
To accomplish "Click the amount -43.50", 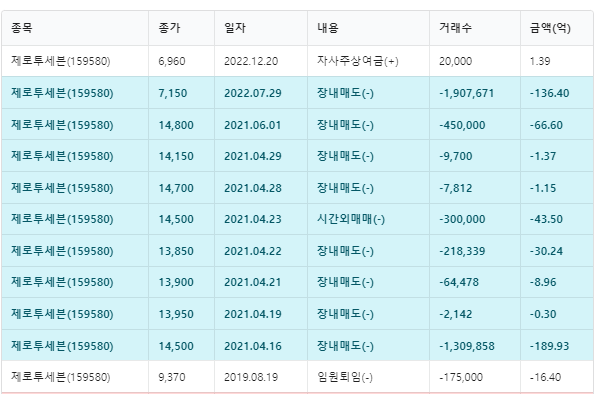I will coord(546,219).
